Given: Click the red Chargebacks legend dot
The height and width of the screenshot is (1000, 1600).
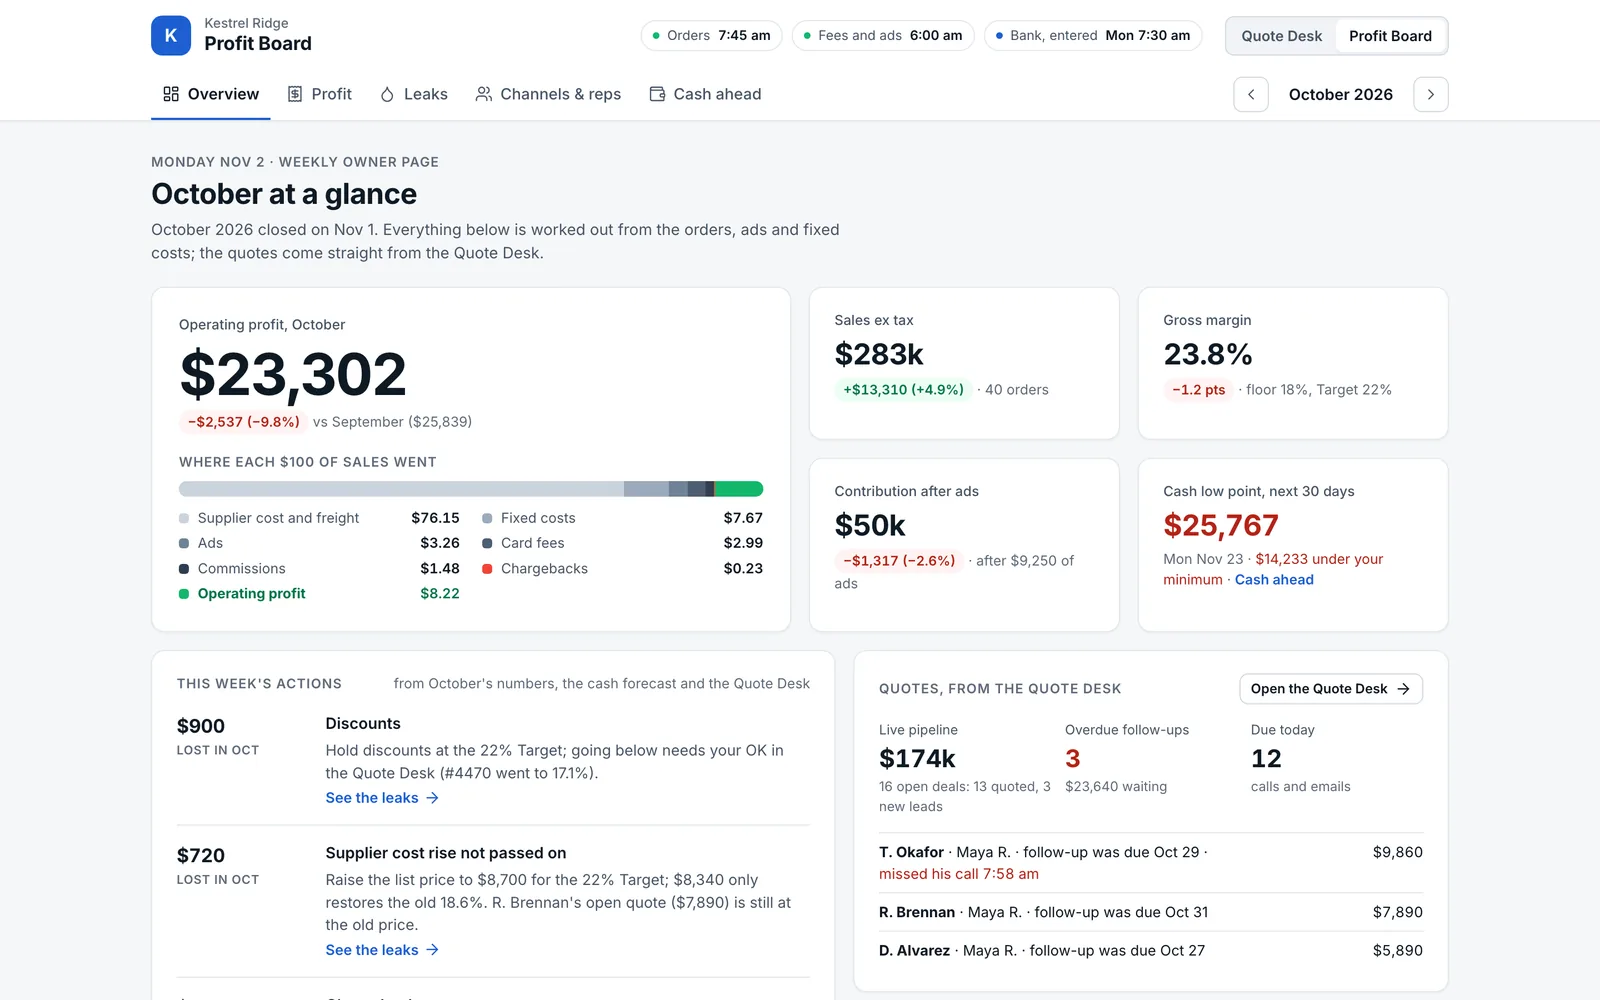Looking at the screenshot, I should click(x=487, y=569).
